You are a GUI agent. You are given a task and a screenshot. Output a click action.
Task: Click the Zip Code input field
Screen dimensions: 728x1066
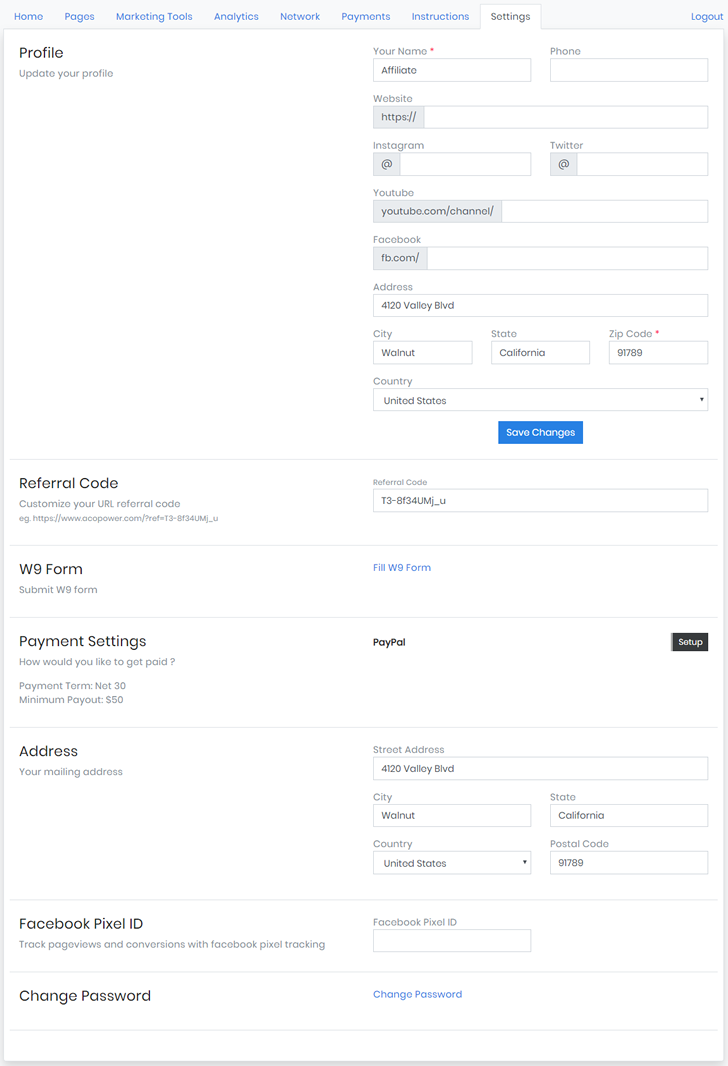coord(658,352)
